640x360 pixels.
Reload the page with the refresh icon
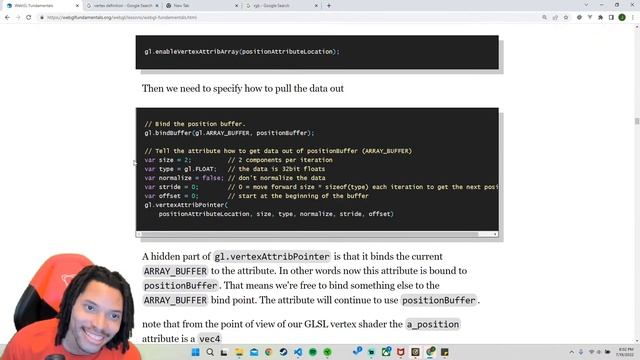[x=29, y=18]
